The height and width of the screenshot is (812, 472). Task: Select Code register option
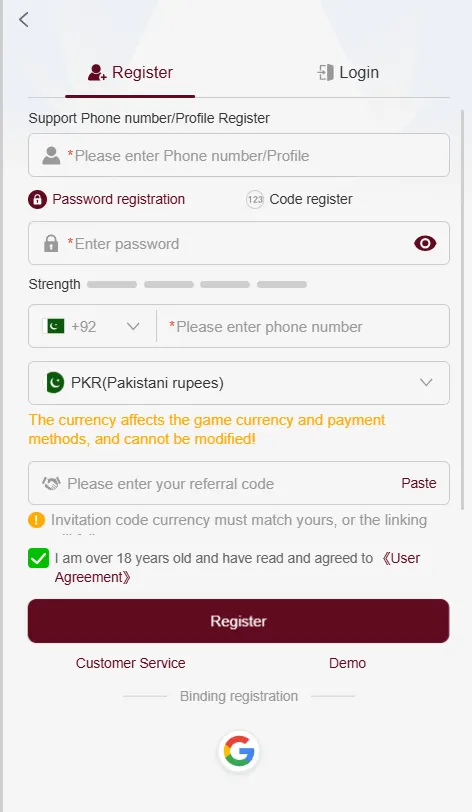click(x=299, y=199)
